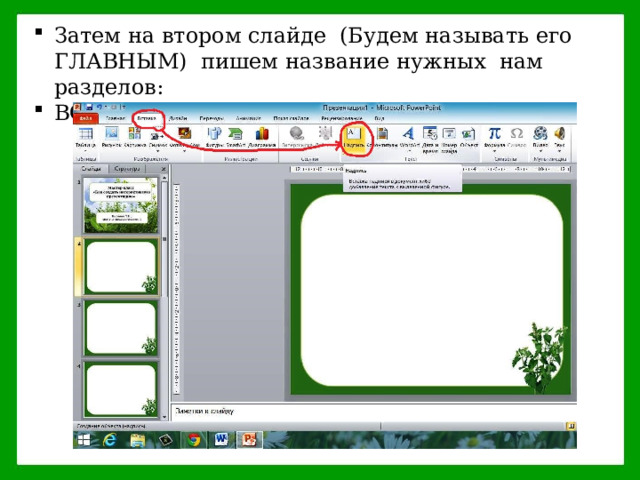Open the red File (Файл) tab
Screen dimensions: 640x480
coord(86,118)
